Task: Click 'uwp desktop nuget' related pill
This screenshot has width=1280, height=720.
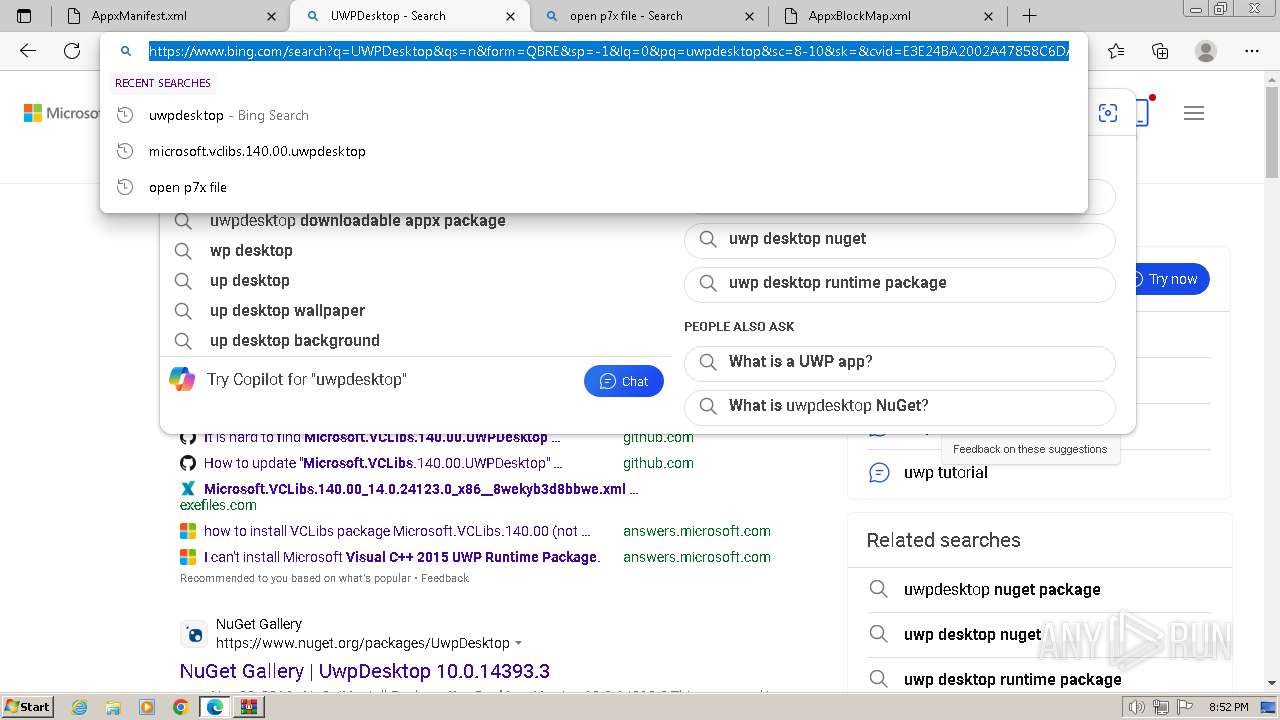Action: click(x=899, y=239)
